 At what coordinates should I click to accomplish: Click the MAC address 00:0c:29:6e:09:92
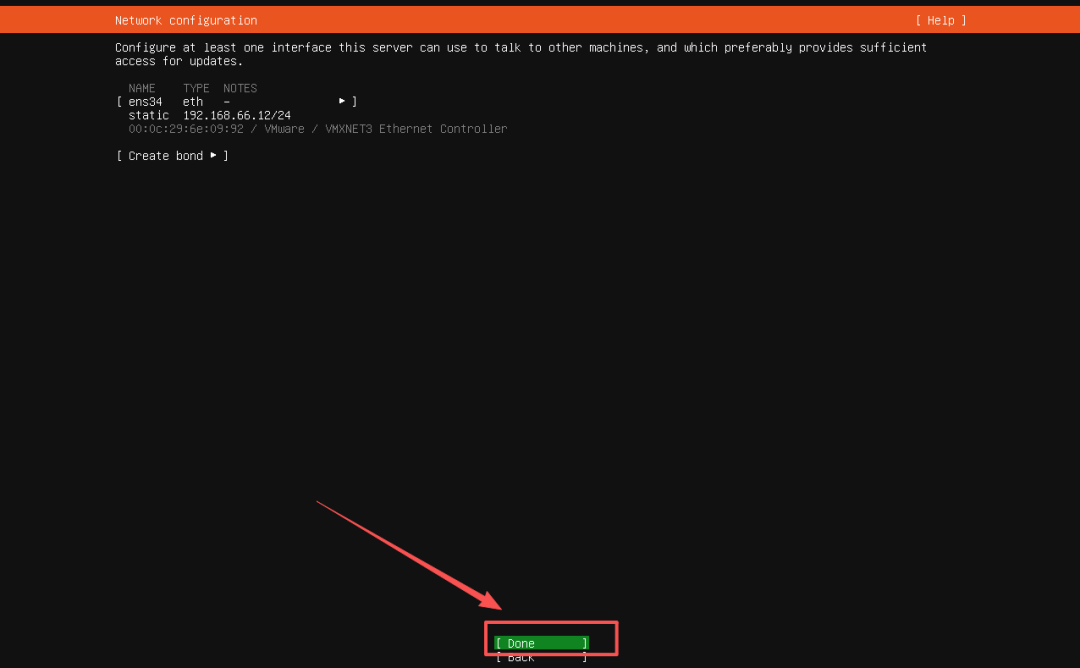click(186, 129)
